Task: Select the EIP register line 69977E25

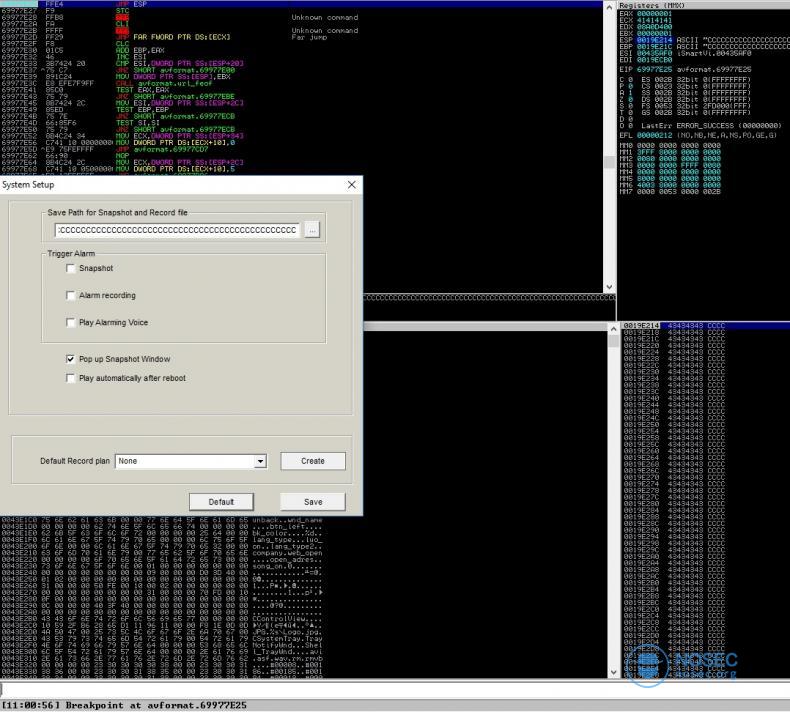Action: point(685,69)
